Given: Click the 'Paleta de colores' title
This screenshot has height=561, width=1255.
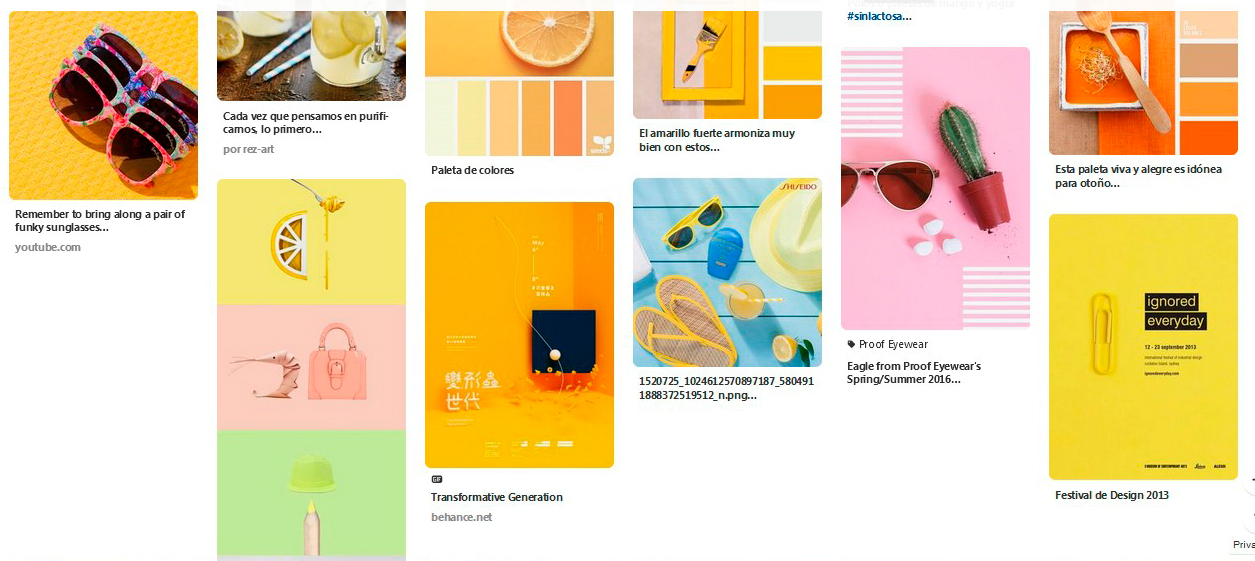Looking at the screenshot, I should click(x=472, y=170).
